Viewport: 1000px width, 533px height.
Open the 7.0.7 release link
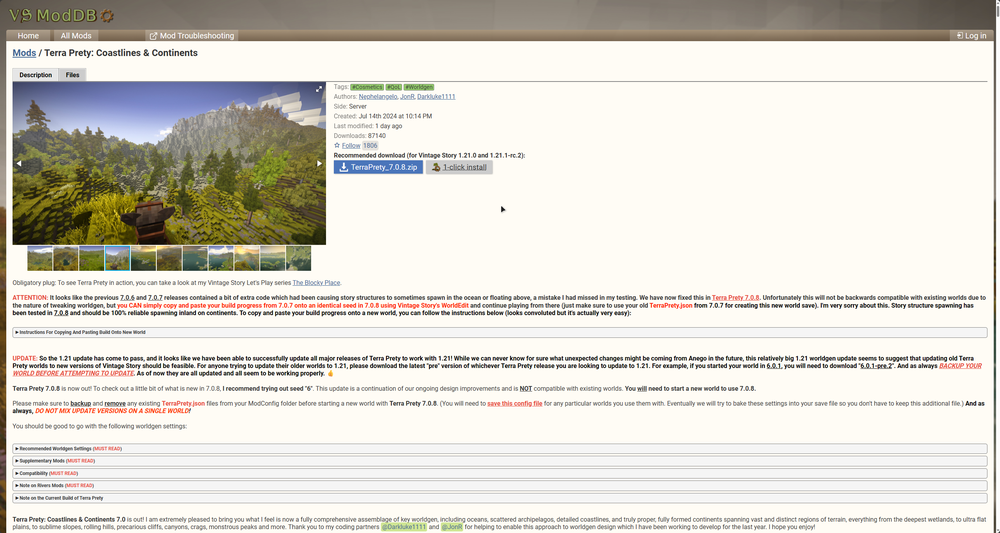pyautogui.click(x=155, y=298)
